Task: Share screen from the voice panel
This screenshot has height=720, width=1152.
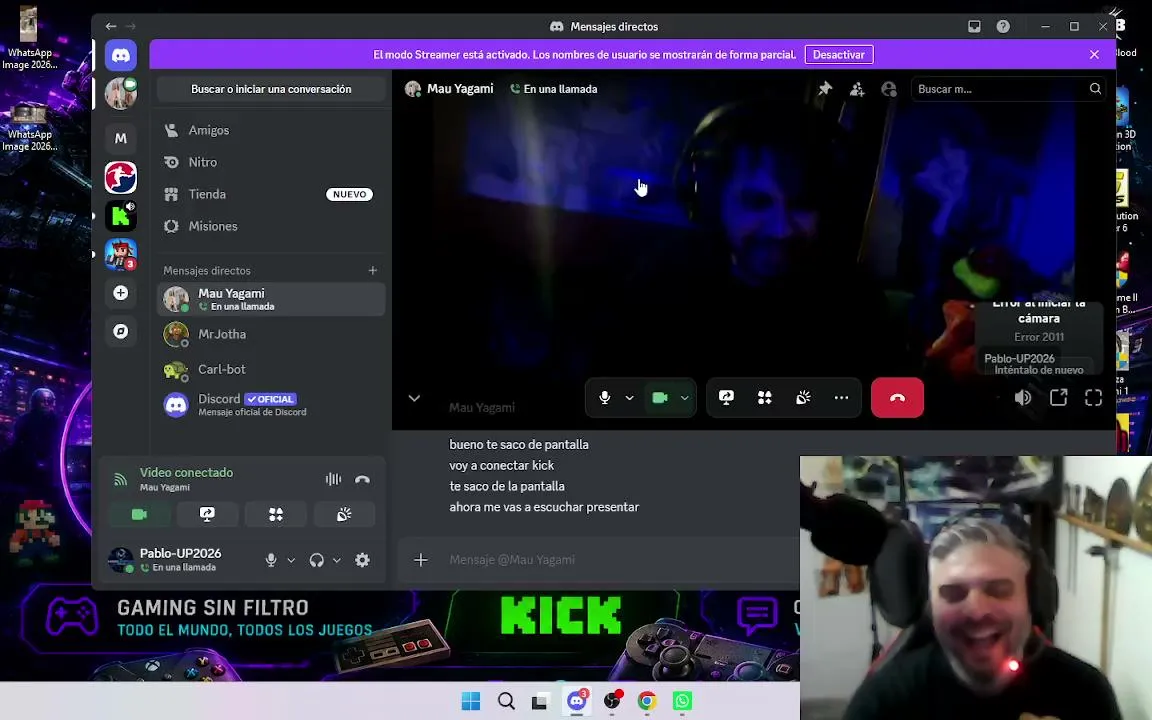Action: pyautogui.click(x=207, y=514)
